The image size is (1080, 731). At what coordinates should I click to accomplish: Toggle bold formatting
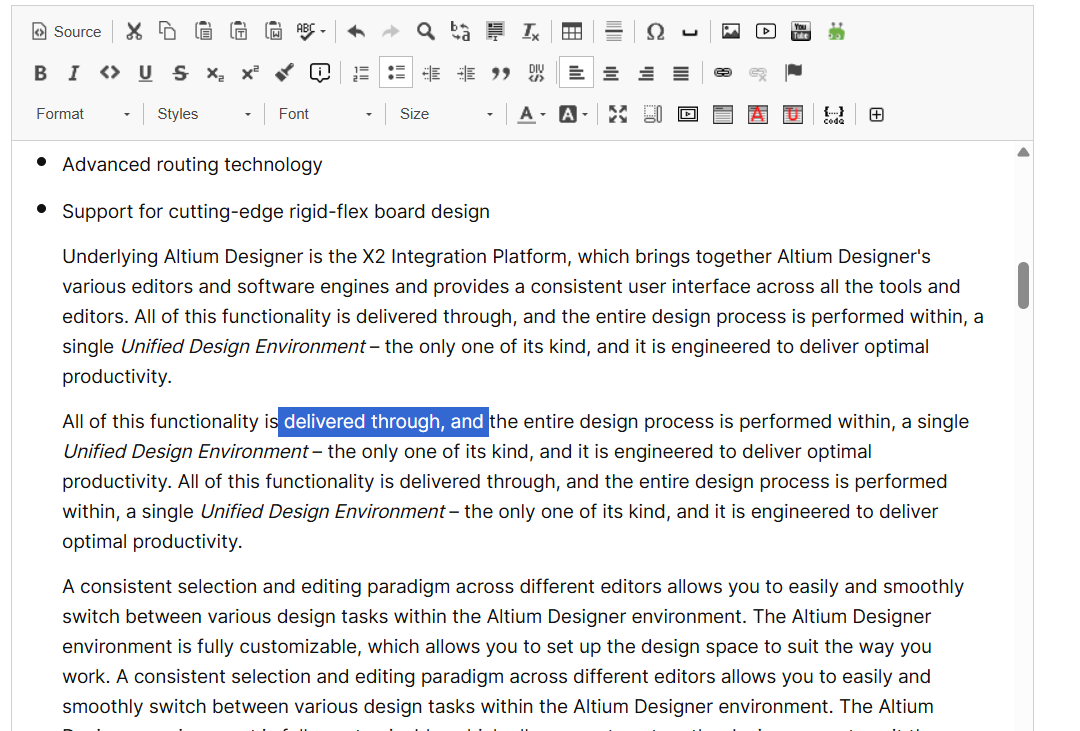[41, 73]
